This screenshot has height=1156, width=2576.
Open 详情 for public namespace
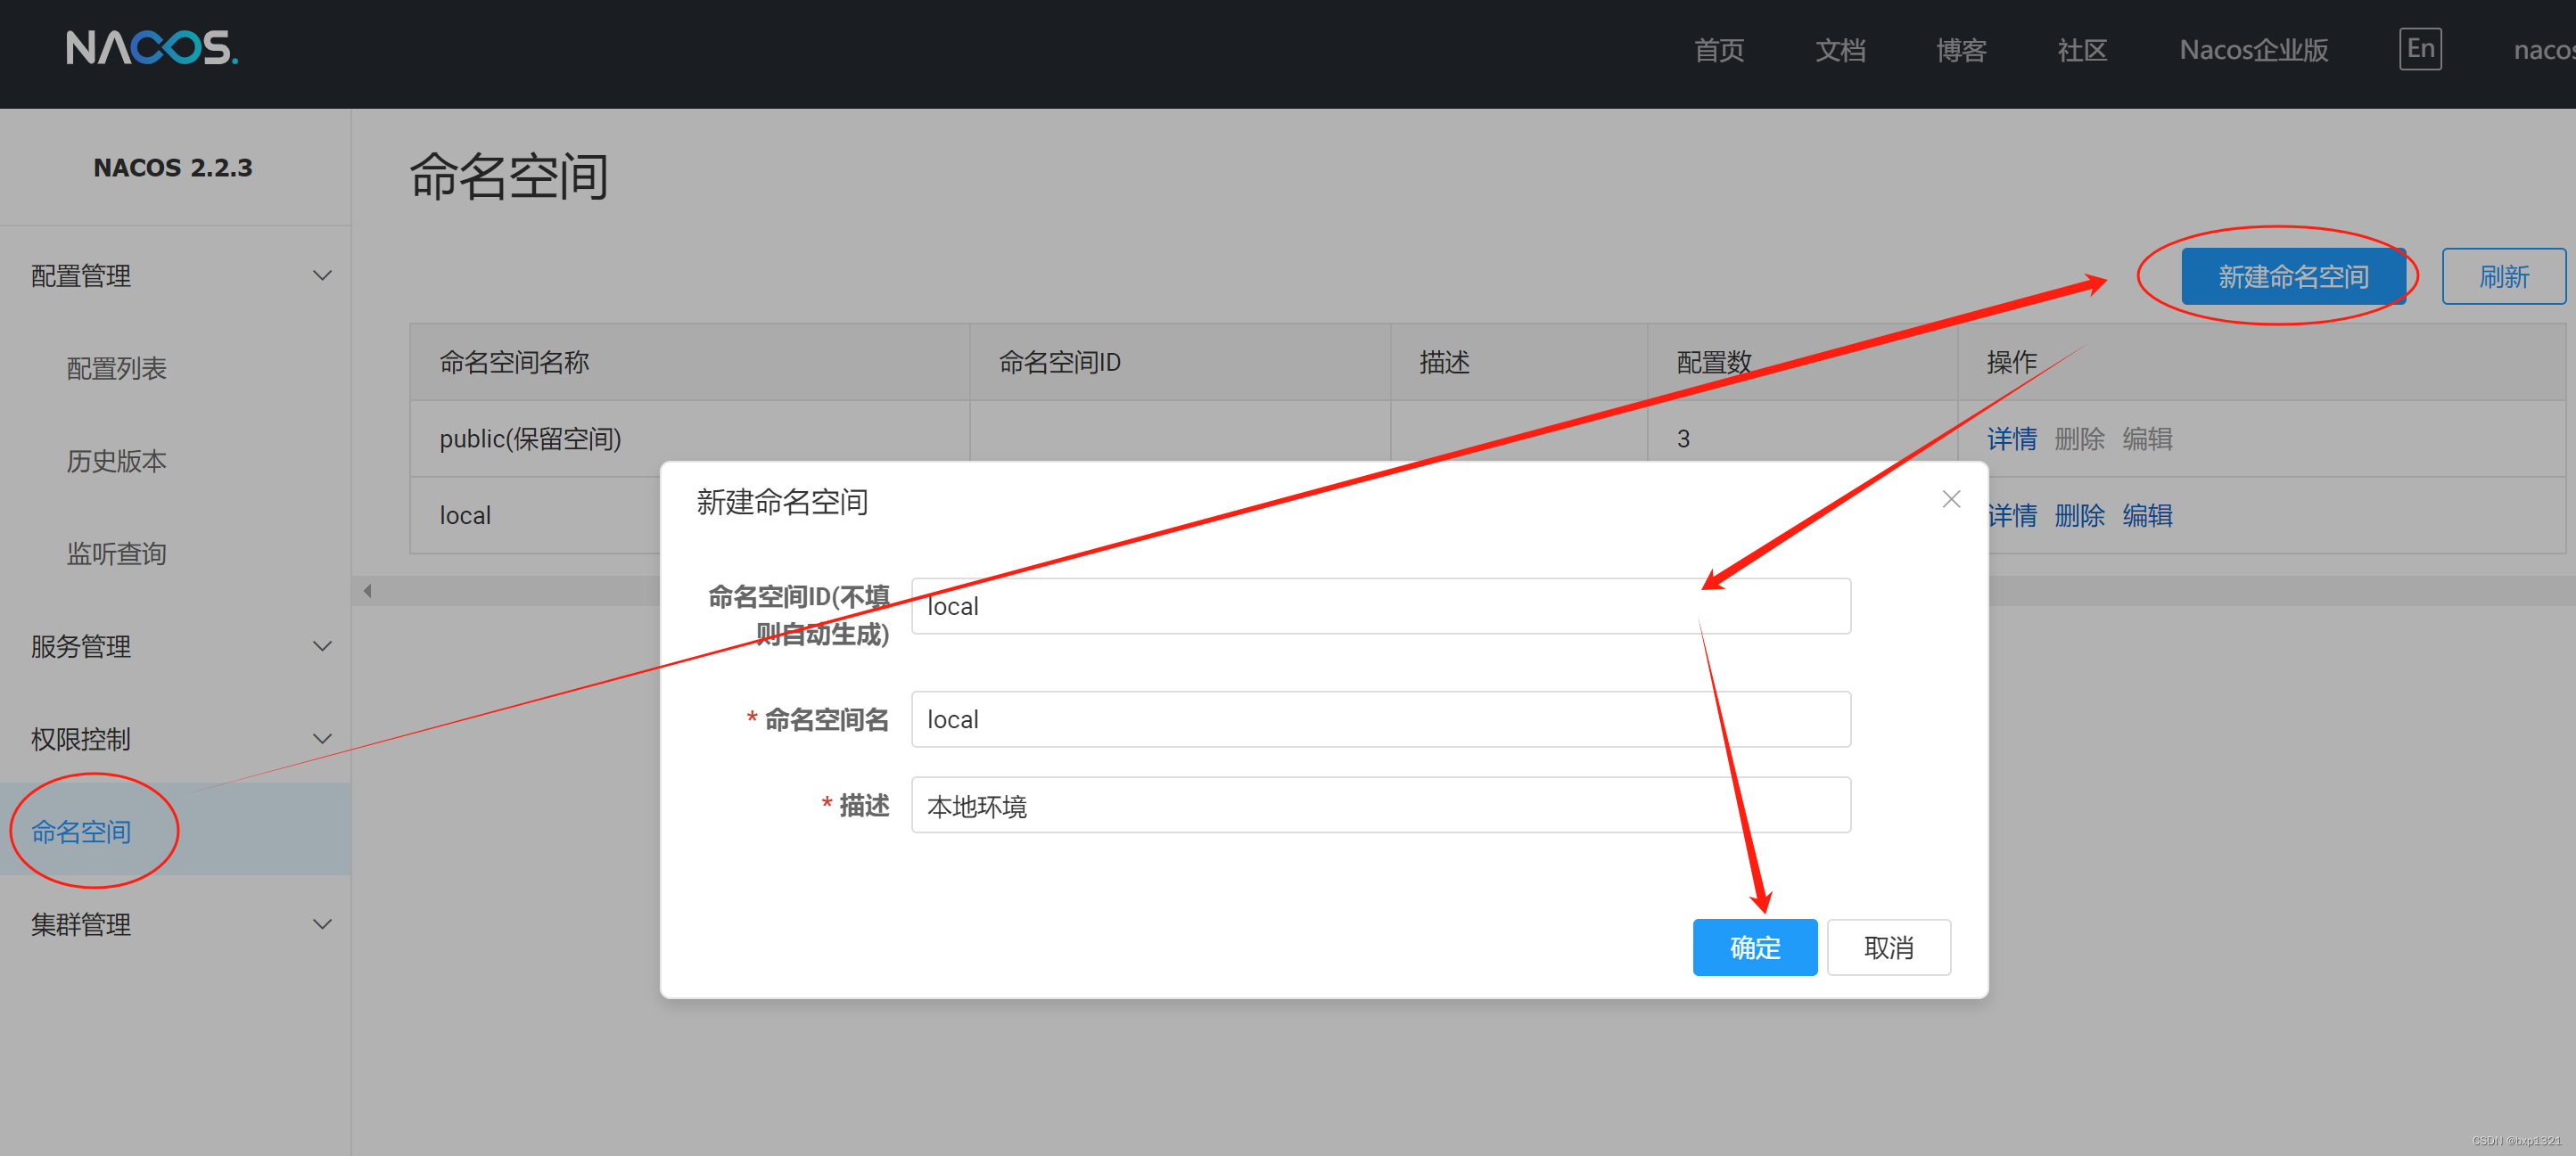coord(2011,438)
